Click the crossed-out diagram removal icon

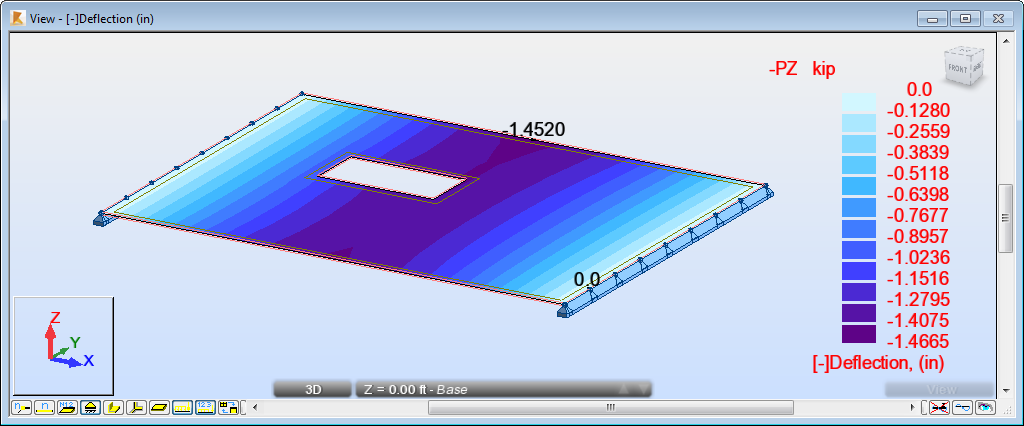pos(939,408)
